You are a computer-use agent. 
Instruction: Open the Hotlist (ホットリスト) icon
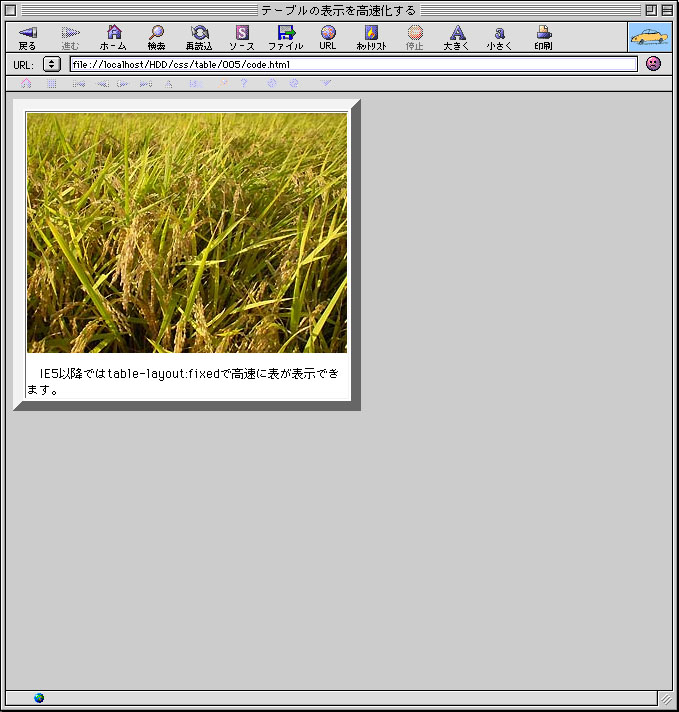tap(371, 34)
